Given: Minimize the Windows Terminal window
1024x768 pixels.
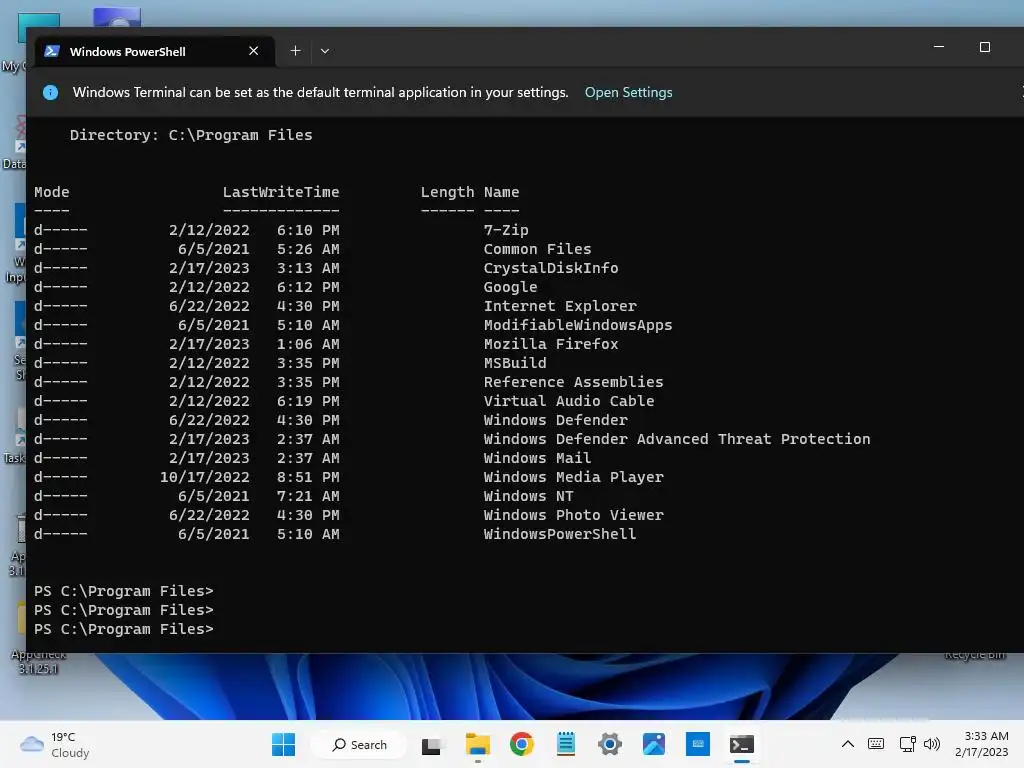Looking at the screenshot, I should (x=938, y=47).
